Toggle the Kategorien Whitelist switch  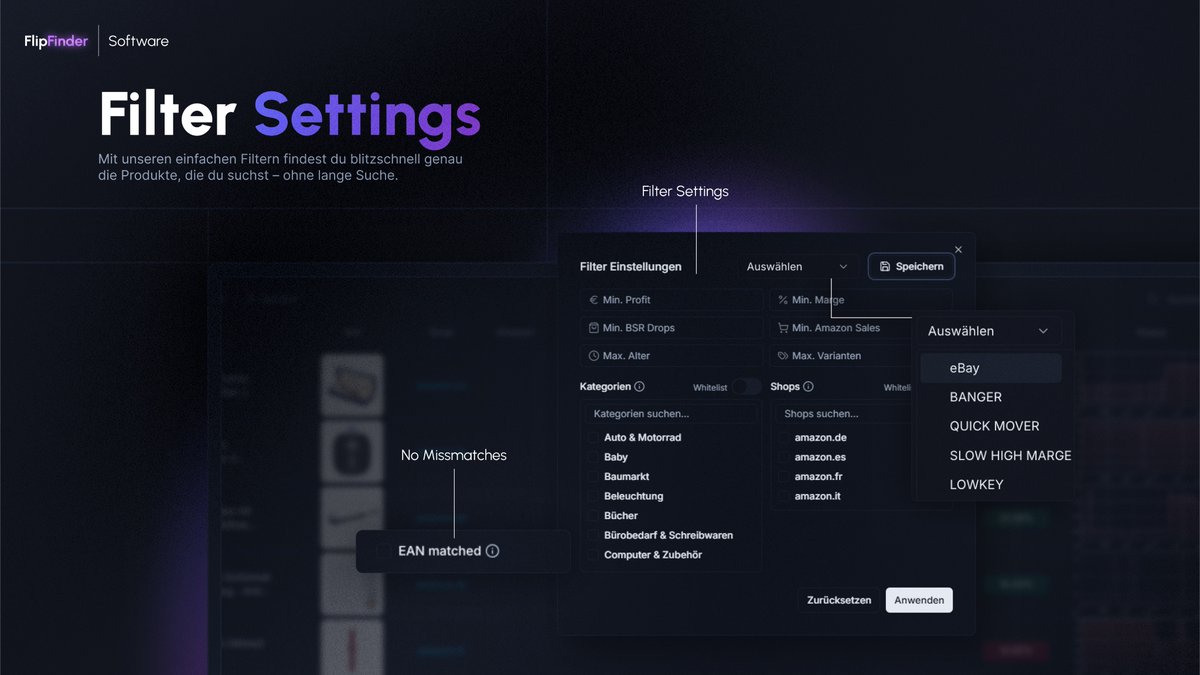coord(746,386)
